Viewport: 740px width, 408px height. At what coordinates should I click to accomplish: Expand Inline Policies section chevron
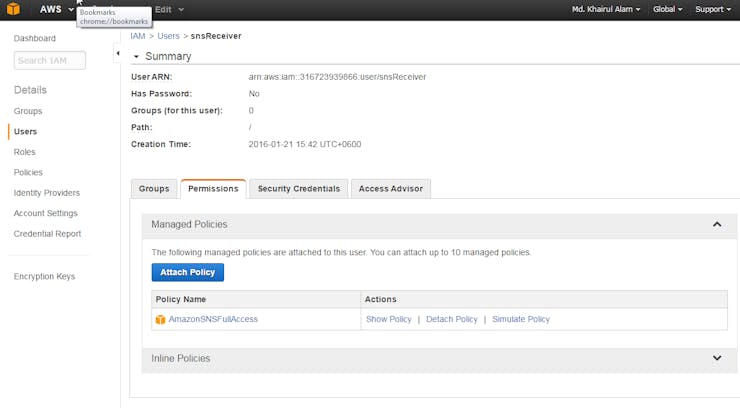(x=717, y=358)
